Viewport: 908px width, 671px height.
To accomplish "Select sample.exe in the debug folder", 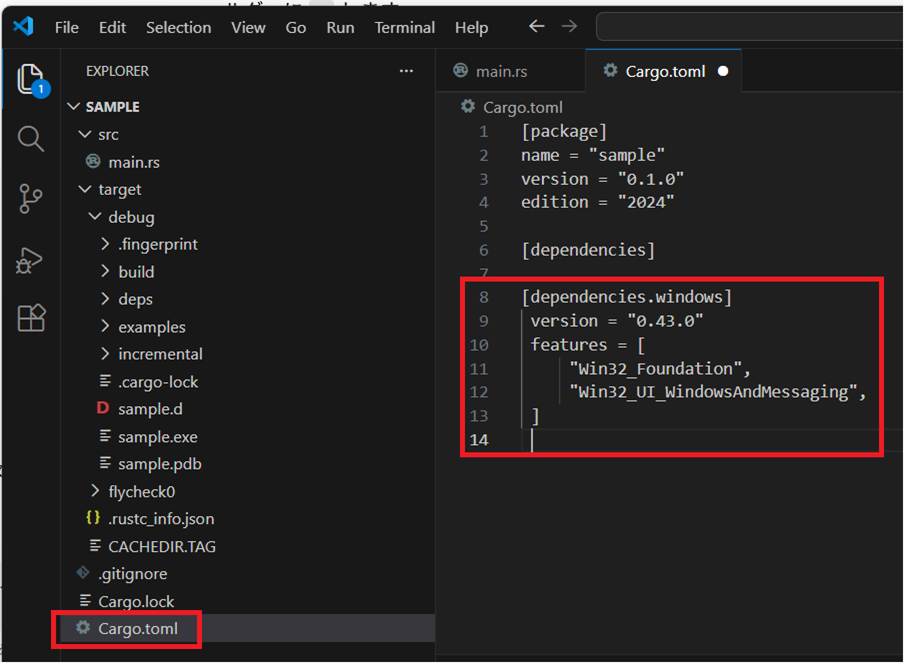I will coord(157,436).
